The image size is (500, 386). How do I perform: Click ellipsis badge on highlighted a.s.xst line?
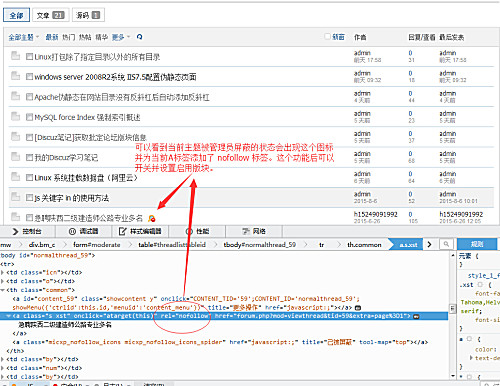point(416,316)
